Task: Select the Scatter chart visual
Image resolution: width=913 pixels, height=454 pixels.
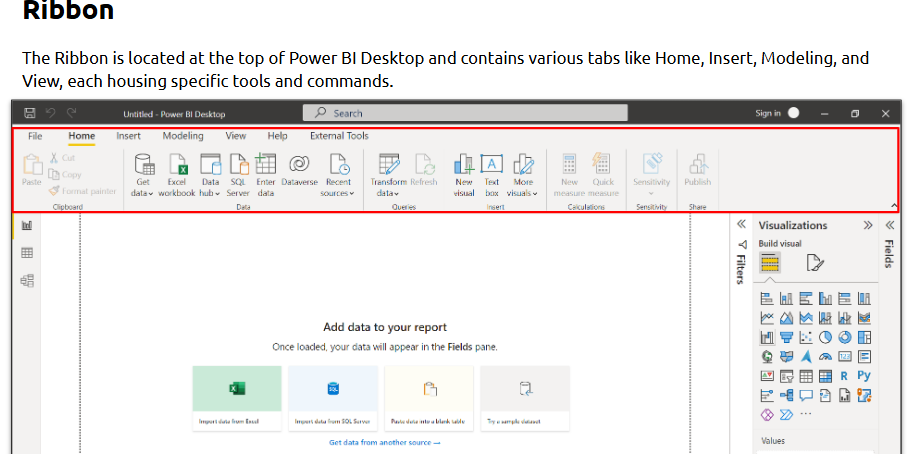Action: point(806,337)
